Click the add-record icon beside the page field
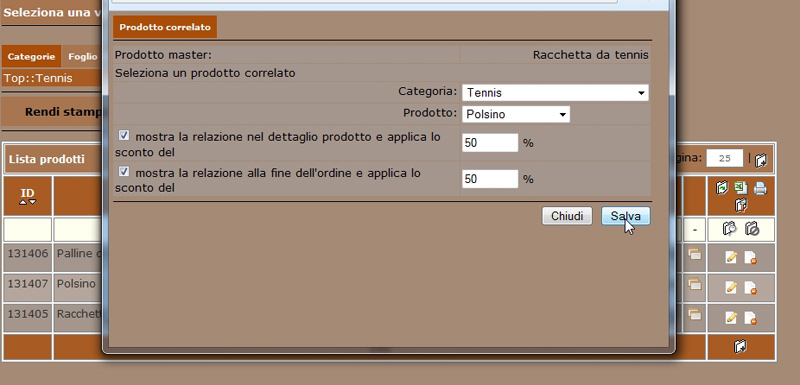The image size is (800, 385). pyautogui.click(x=761, y=160)
